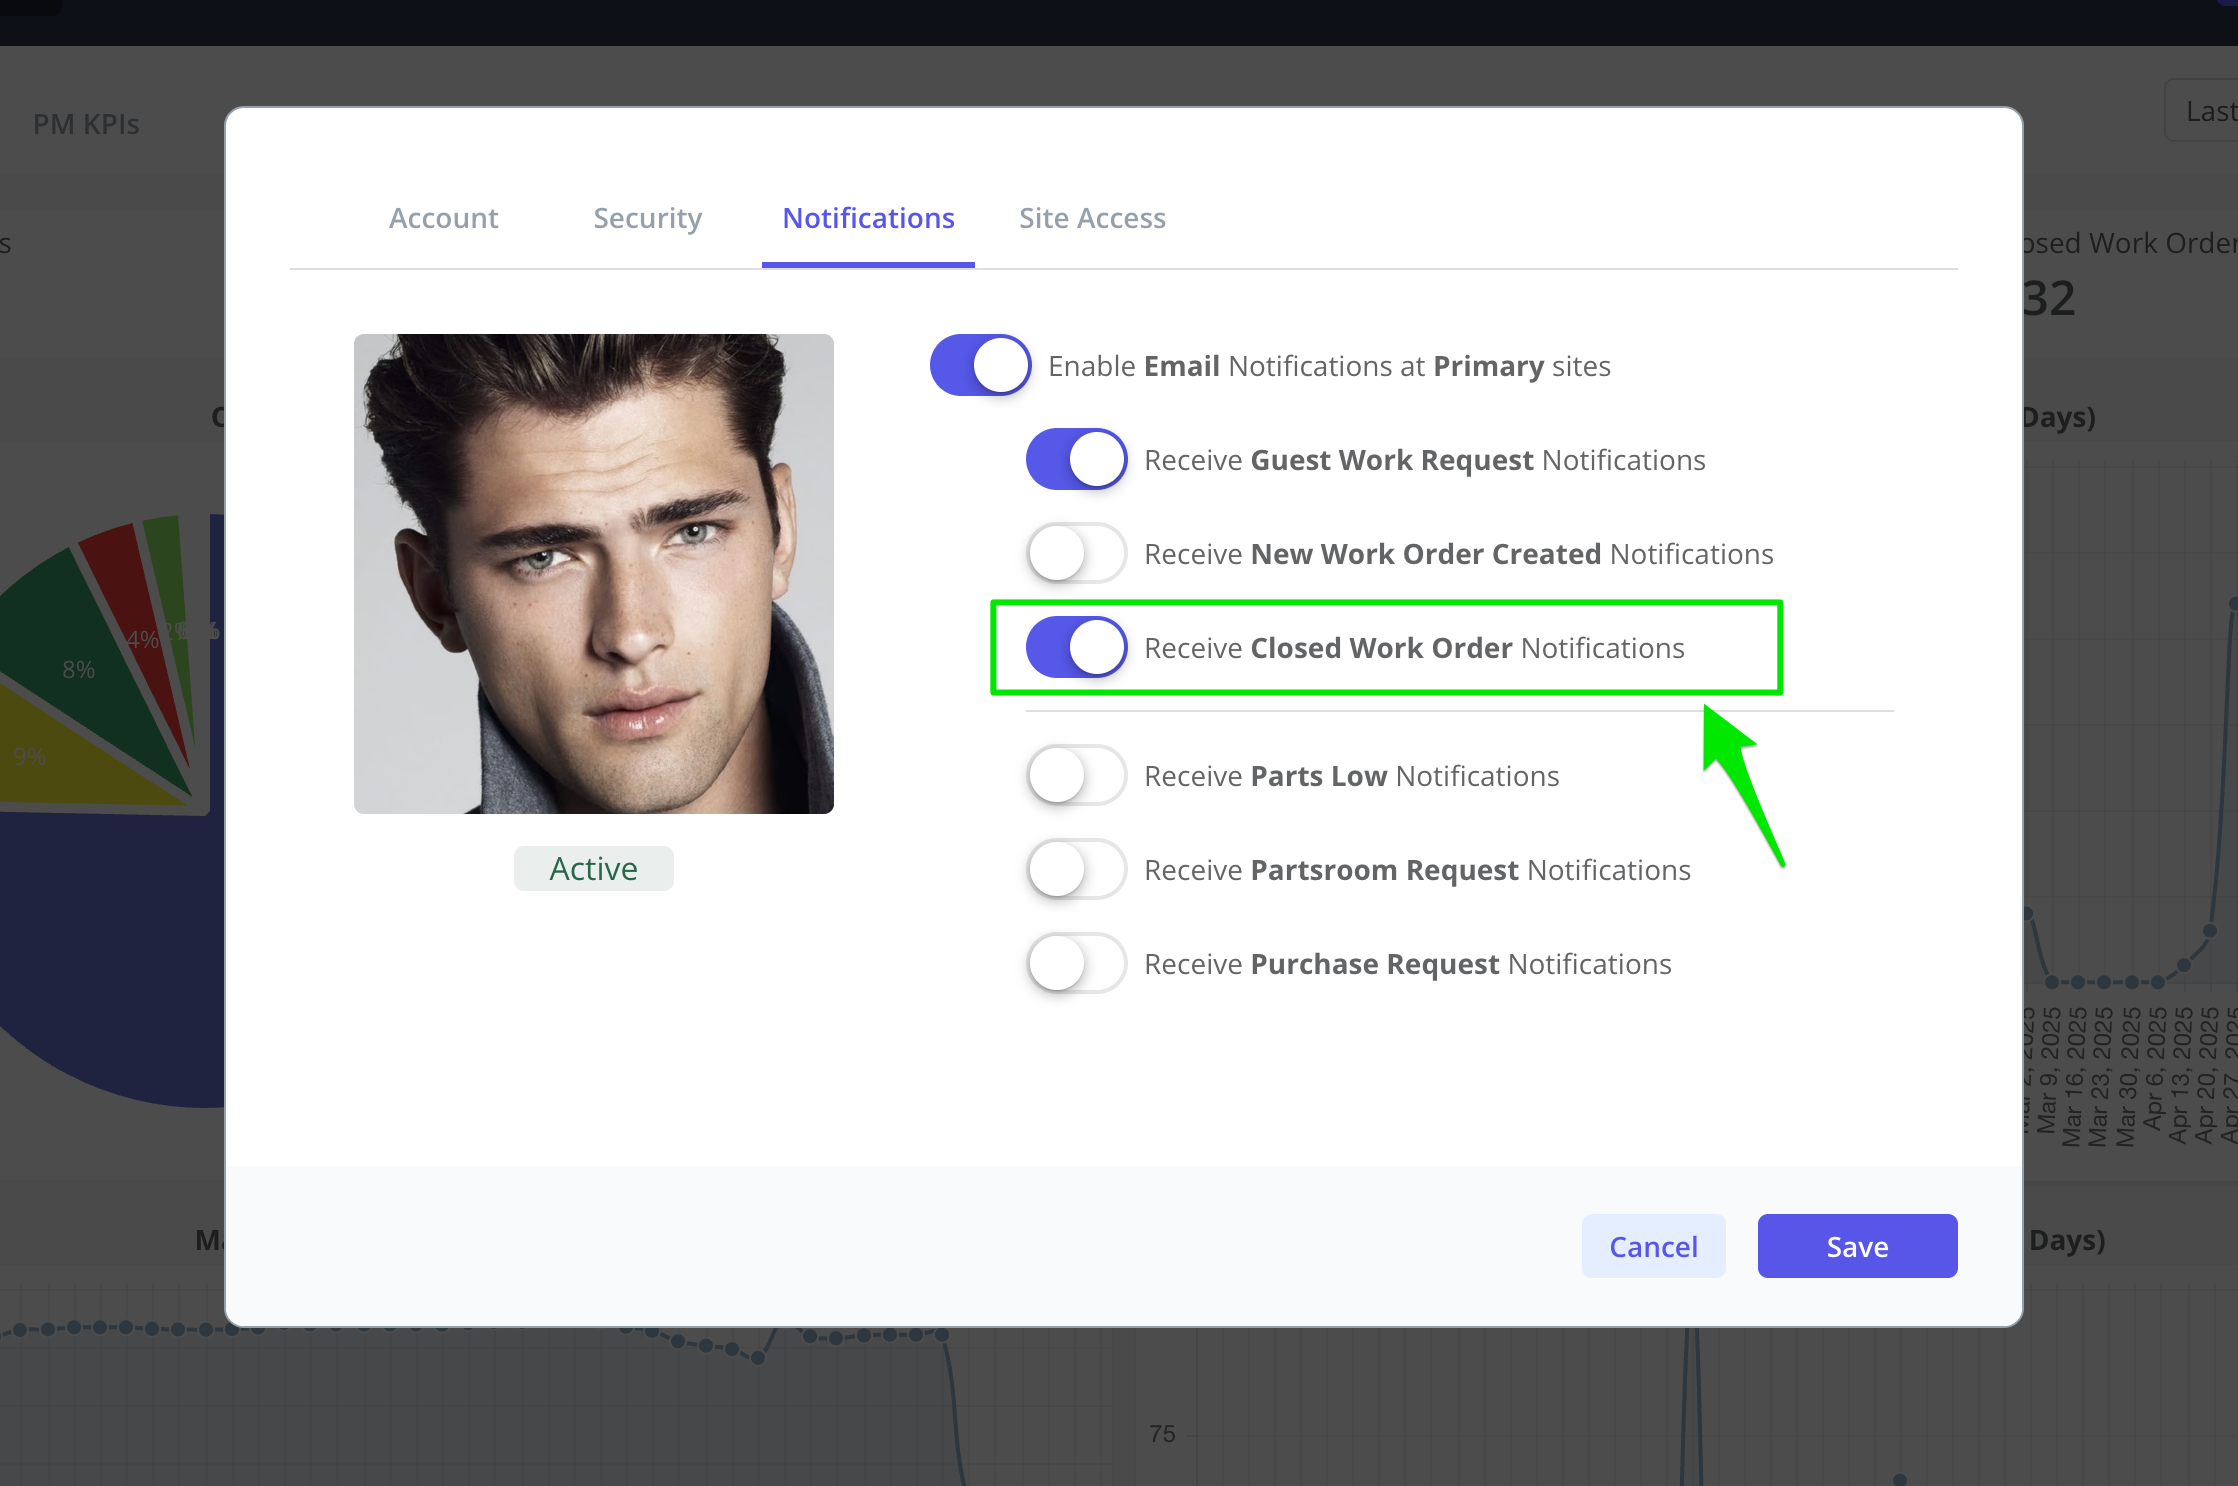This screenshot has width=2238, height=1486.
Task: Go to the Site Access tab
Action: point(1092,218)
